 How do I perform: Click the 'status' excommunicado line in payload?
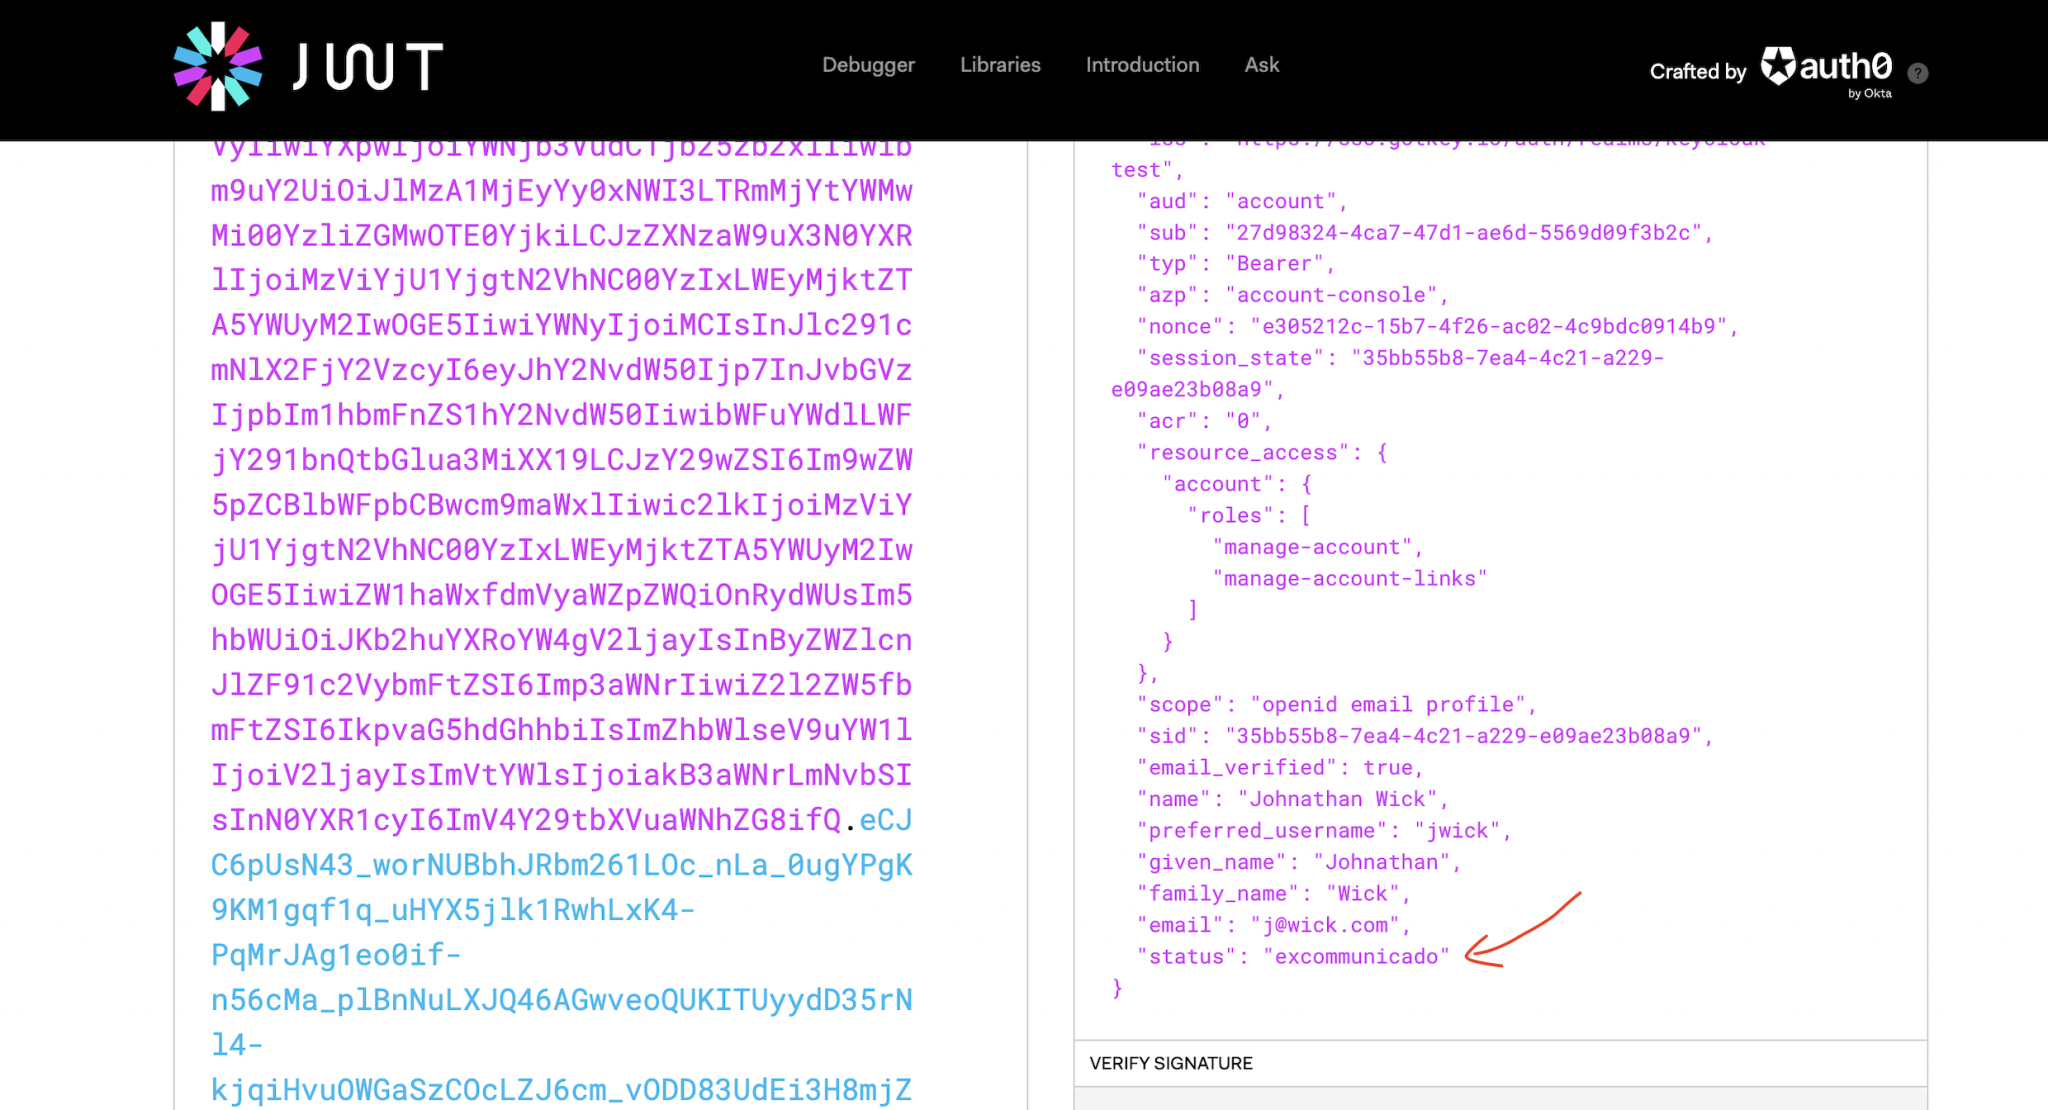tap(1293, 957)
